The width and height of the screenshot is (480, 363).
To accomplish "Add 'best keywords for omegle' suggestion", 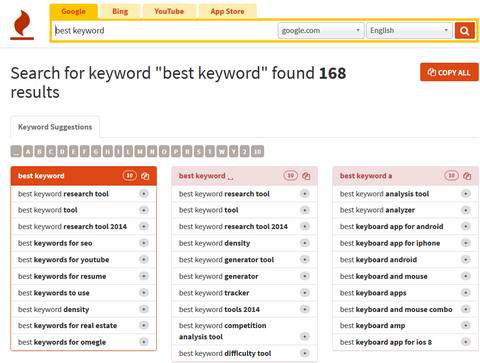I will (144, 342).
